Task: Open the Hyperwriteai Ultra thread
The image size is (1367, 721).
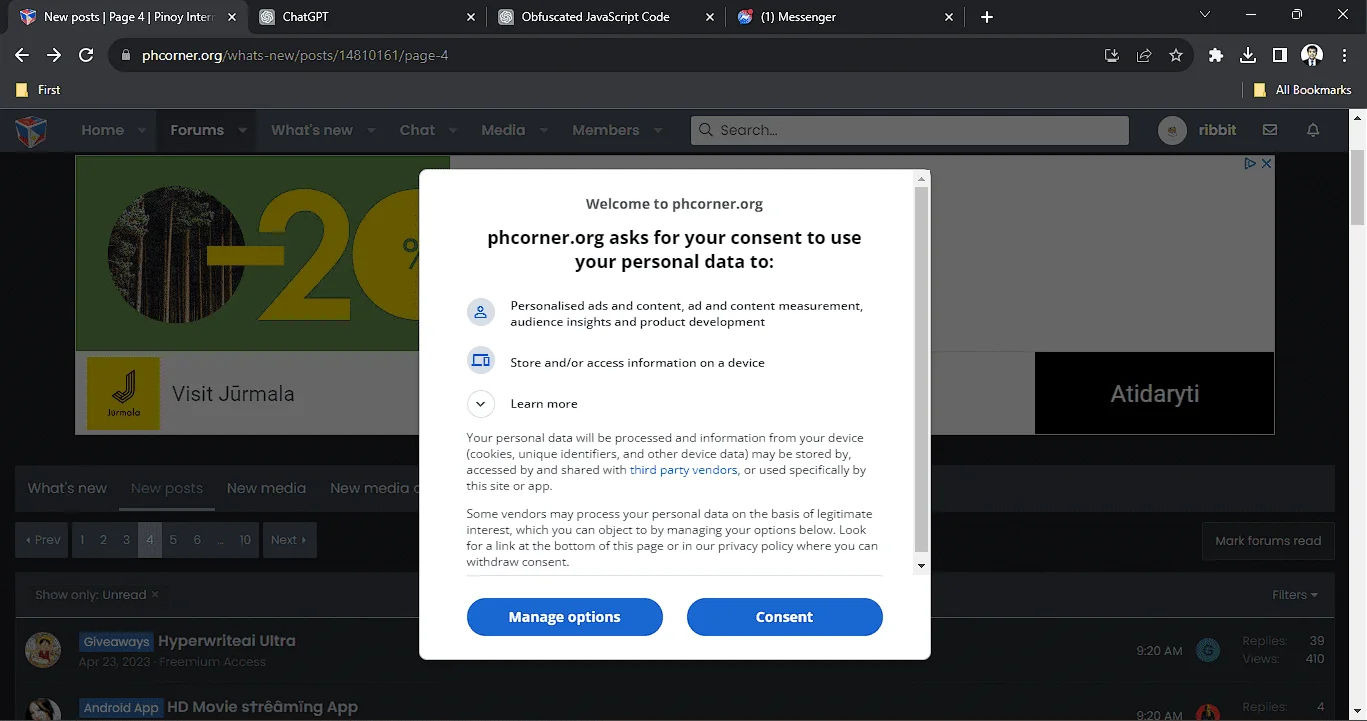Action: pos(227,641)
